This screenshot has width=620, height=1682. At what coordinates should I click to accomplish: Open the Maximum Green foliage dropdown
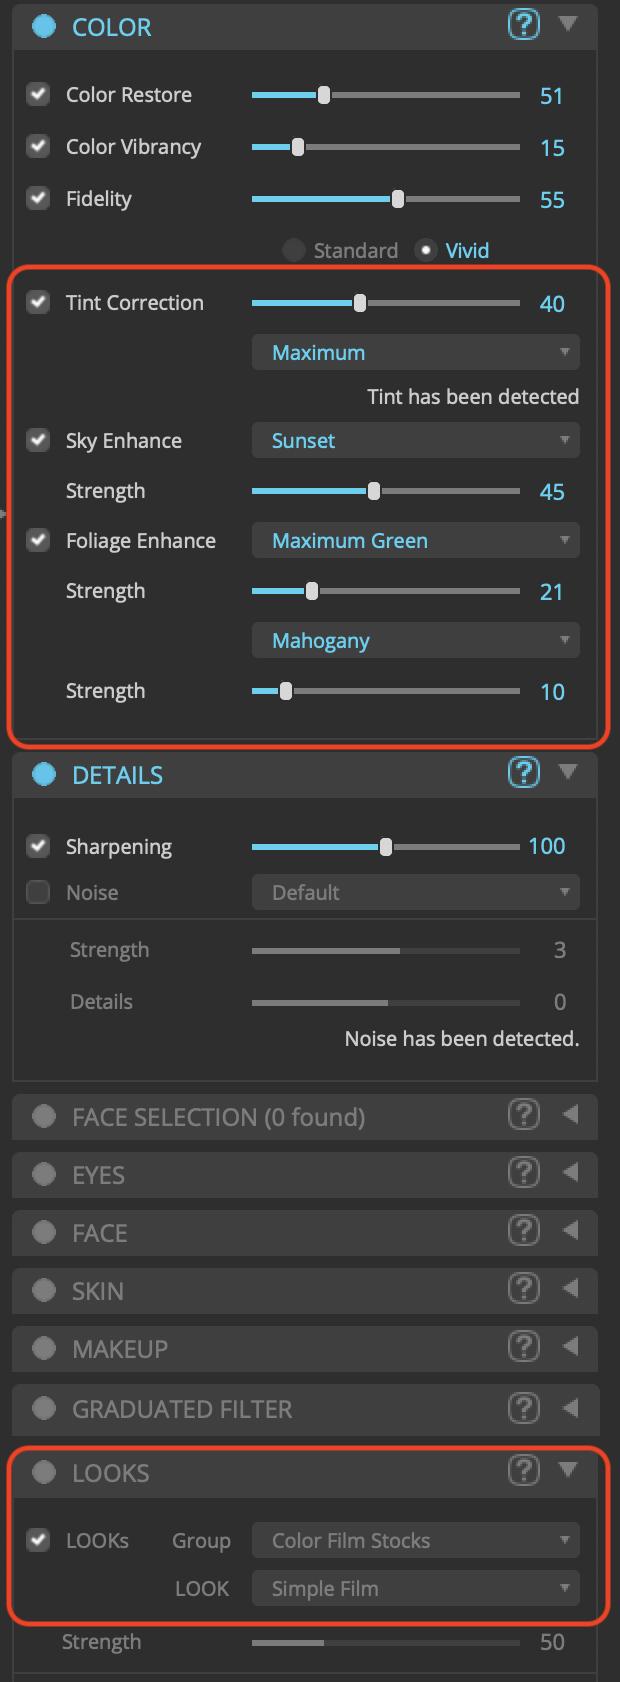click(x=415, y=541)
